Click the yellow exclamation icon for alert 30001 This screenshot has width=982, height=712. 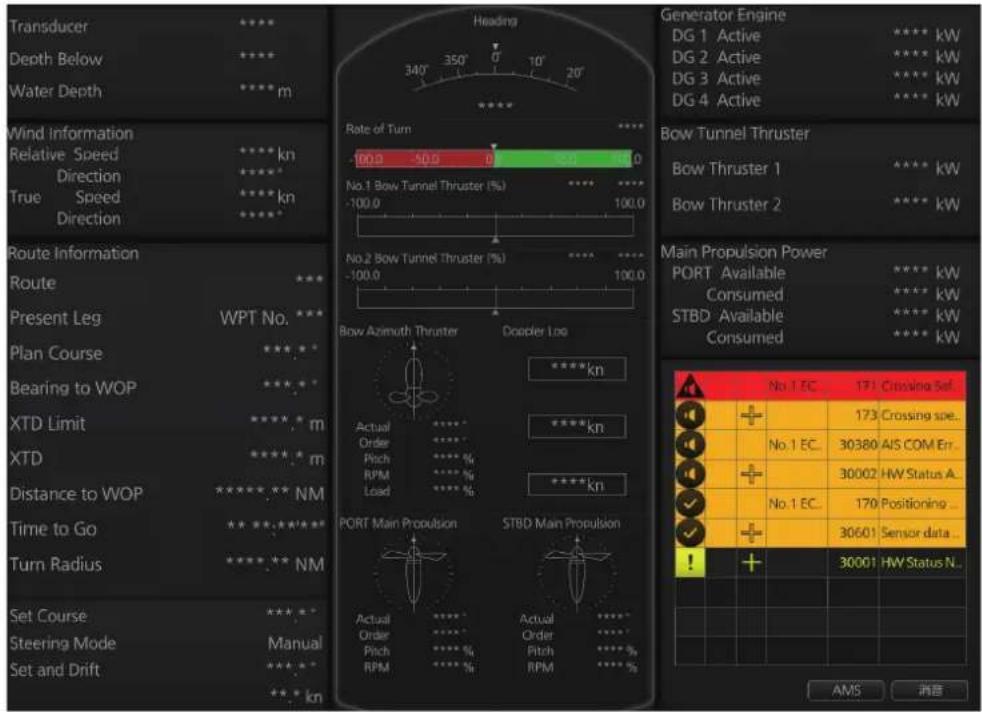tap(690, 562)
